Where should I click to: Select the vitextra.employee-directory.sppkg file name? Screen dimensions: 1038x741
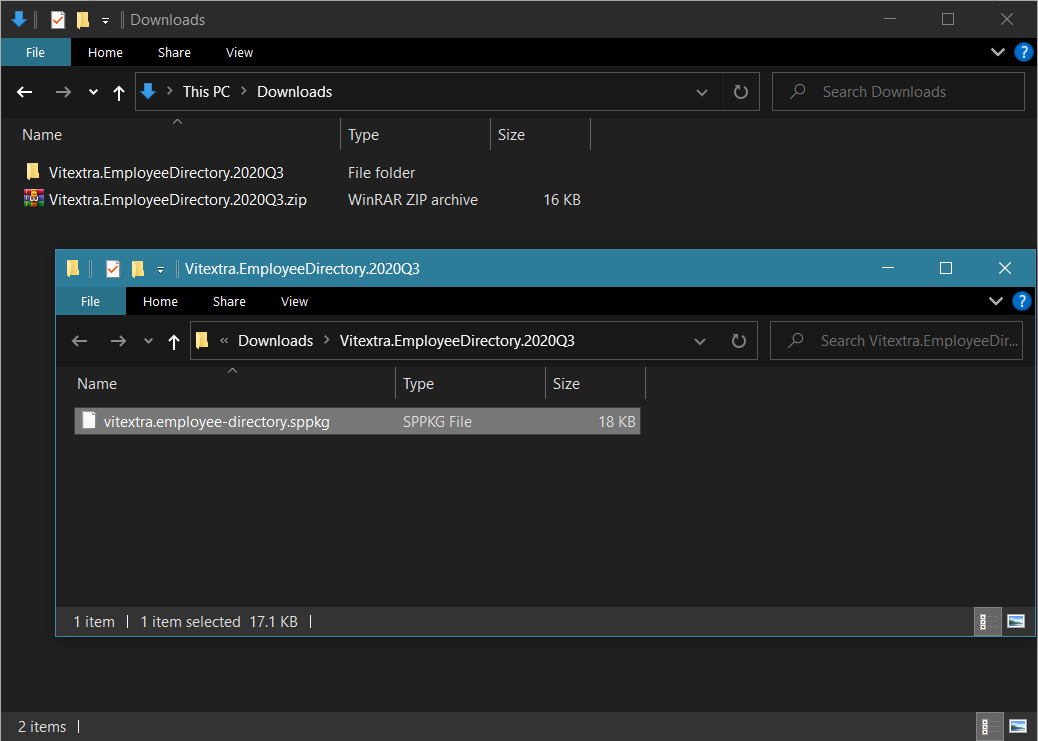(x=216, y=422)
